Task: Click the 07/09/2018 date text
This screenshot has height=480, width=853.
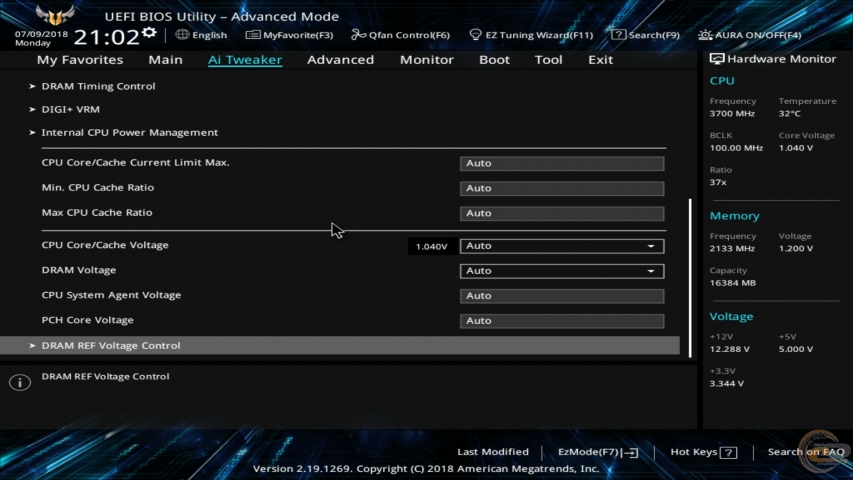Action: (41, 34)
